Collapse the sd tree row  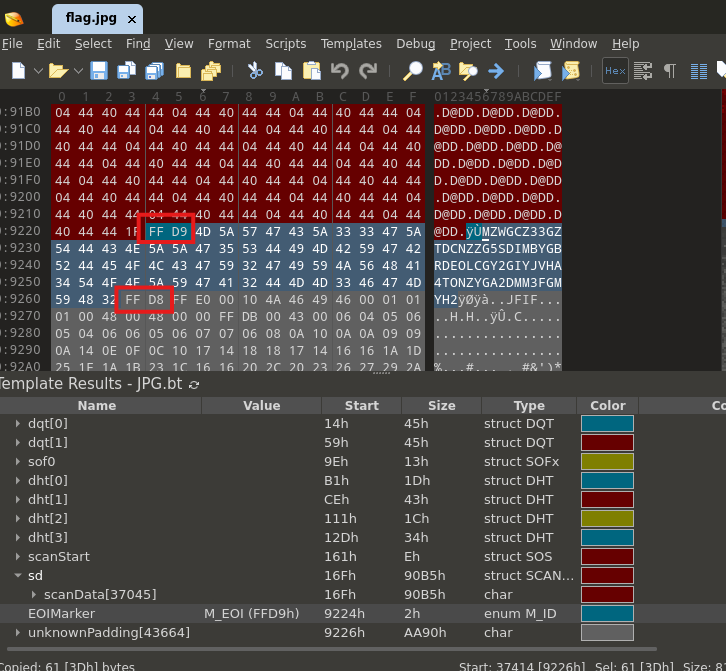[18, 575]
